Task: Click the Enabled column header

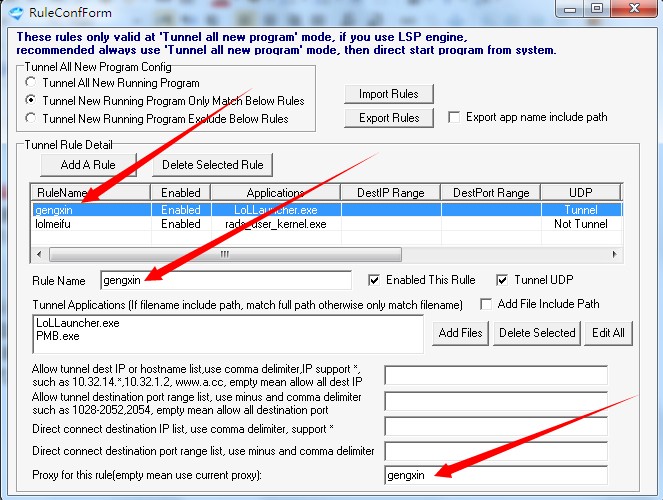Action: coord(181,193)
